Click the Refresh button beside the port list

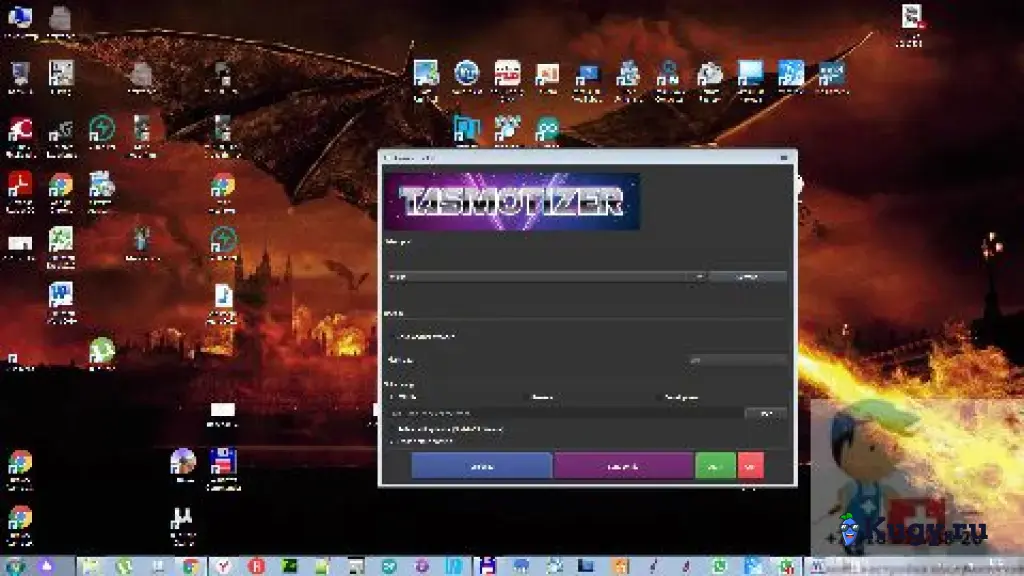click(747, 277)
